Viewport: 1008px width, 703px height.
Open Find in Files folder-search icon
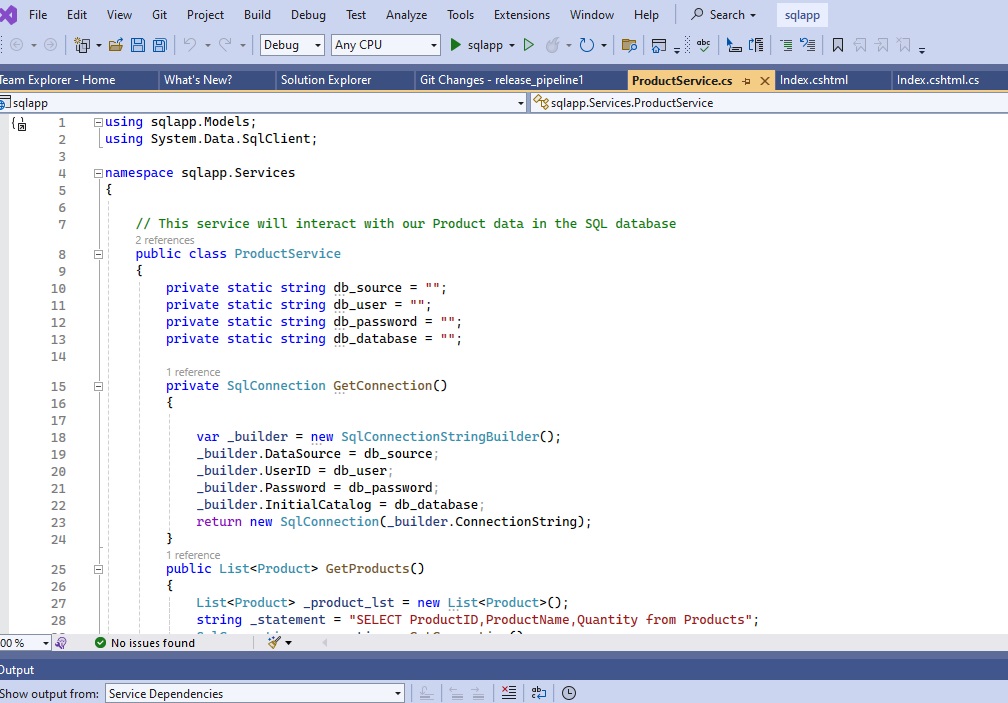(629, 45)
